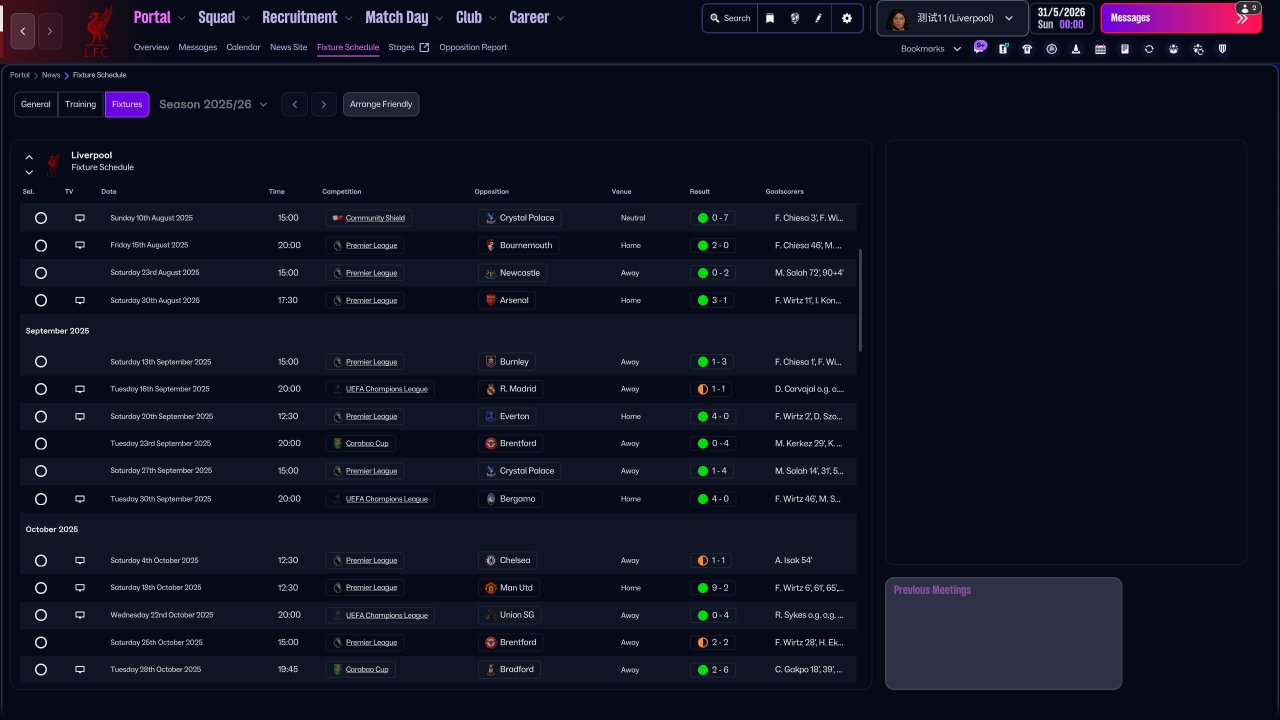Viewport: 1280px width, 720px height.
Task: Click the head icon beside the pencil
Action: pyautogui.click(x=794, y=18)
